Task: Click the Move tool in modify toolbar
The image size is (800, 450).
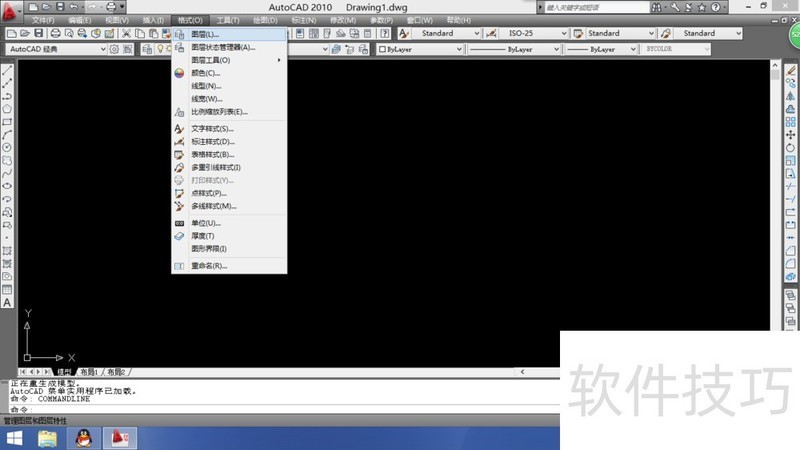Action: (x=790, y=135)
